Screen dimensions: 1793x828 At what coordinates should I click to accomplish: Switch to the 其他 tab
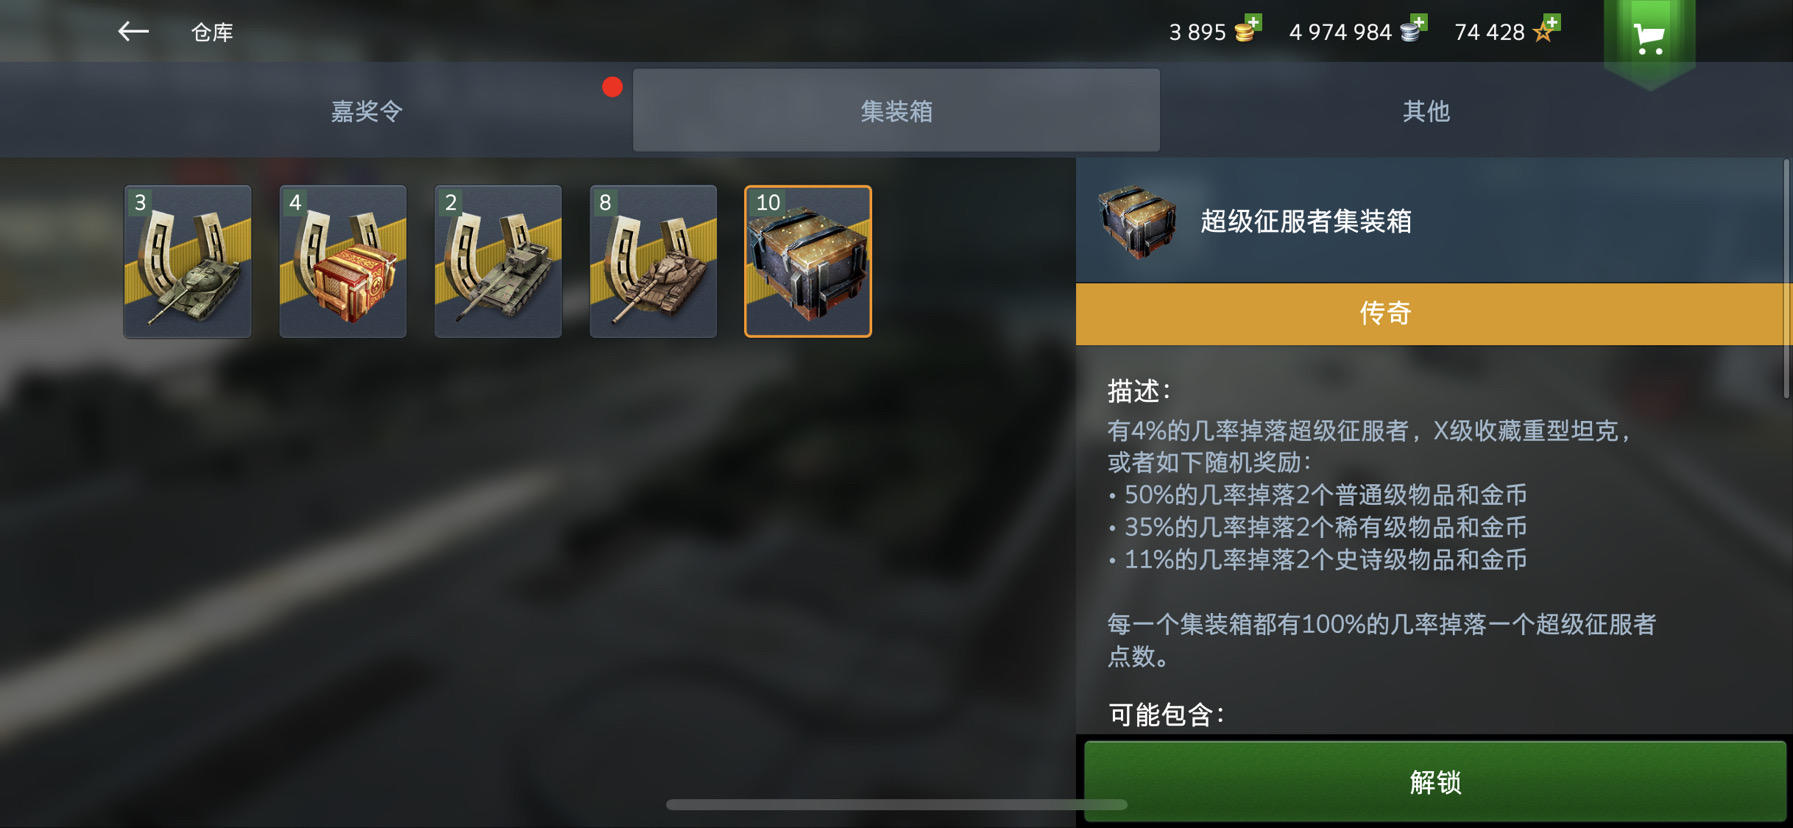coord(1425,111)
